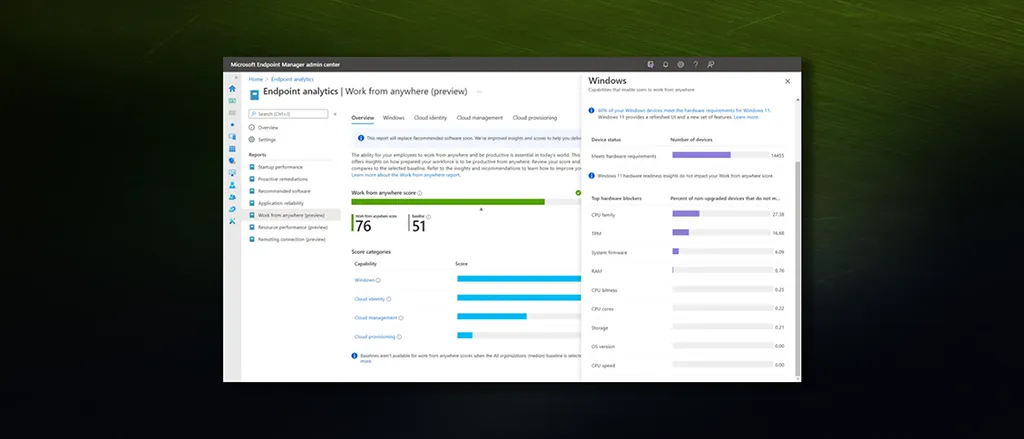The image size is (1024, 439).
Task: Click info icon beside Windows capability
Action: pos(378,280)
